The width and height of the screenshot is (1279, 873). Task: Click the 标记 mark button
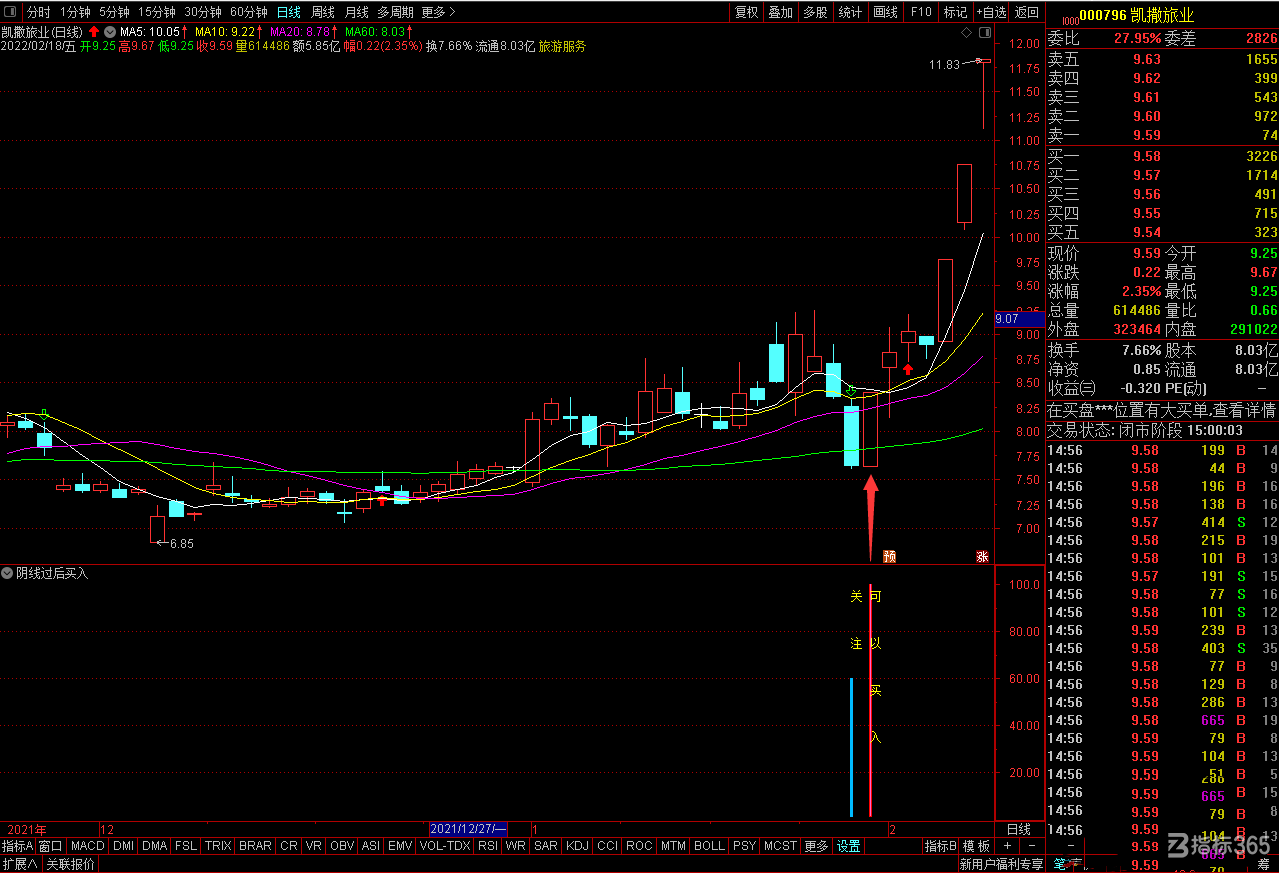[956, 12]
